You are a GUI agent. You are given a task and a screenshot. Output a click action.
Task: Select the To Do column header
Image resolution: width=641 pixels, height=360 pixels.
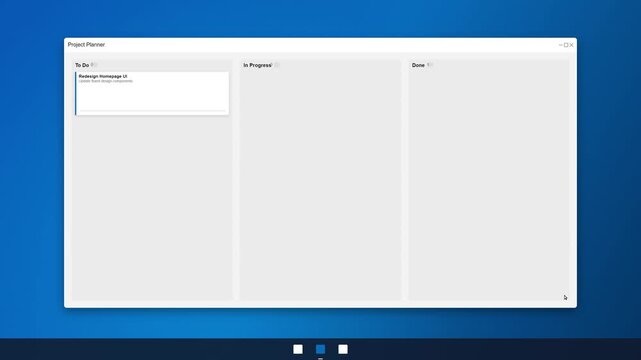click(x=82, y=65)
